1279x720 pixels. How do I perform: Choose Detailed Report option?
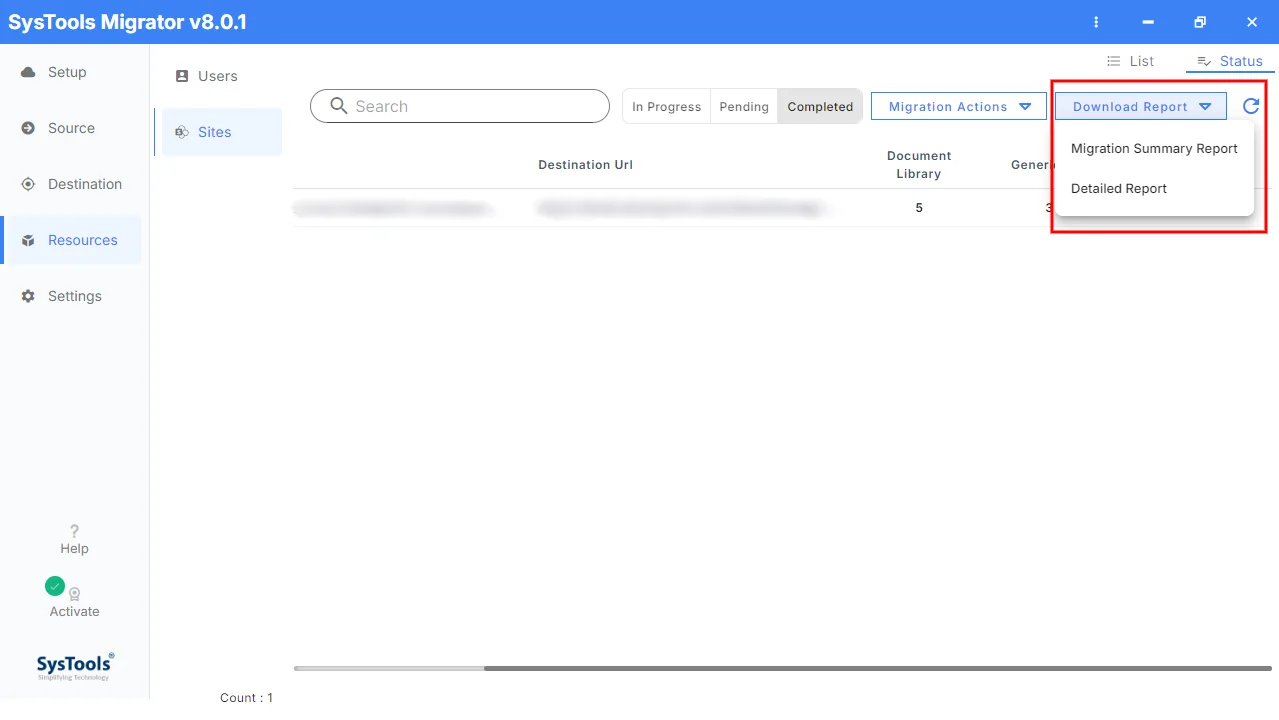[x=1154, y=189]
